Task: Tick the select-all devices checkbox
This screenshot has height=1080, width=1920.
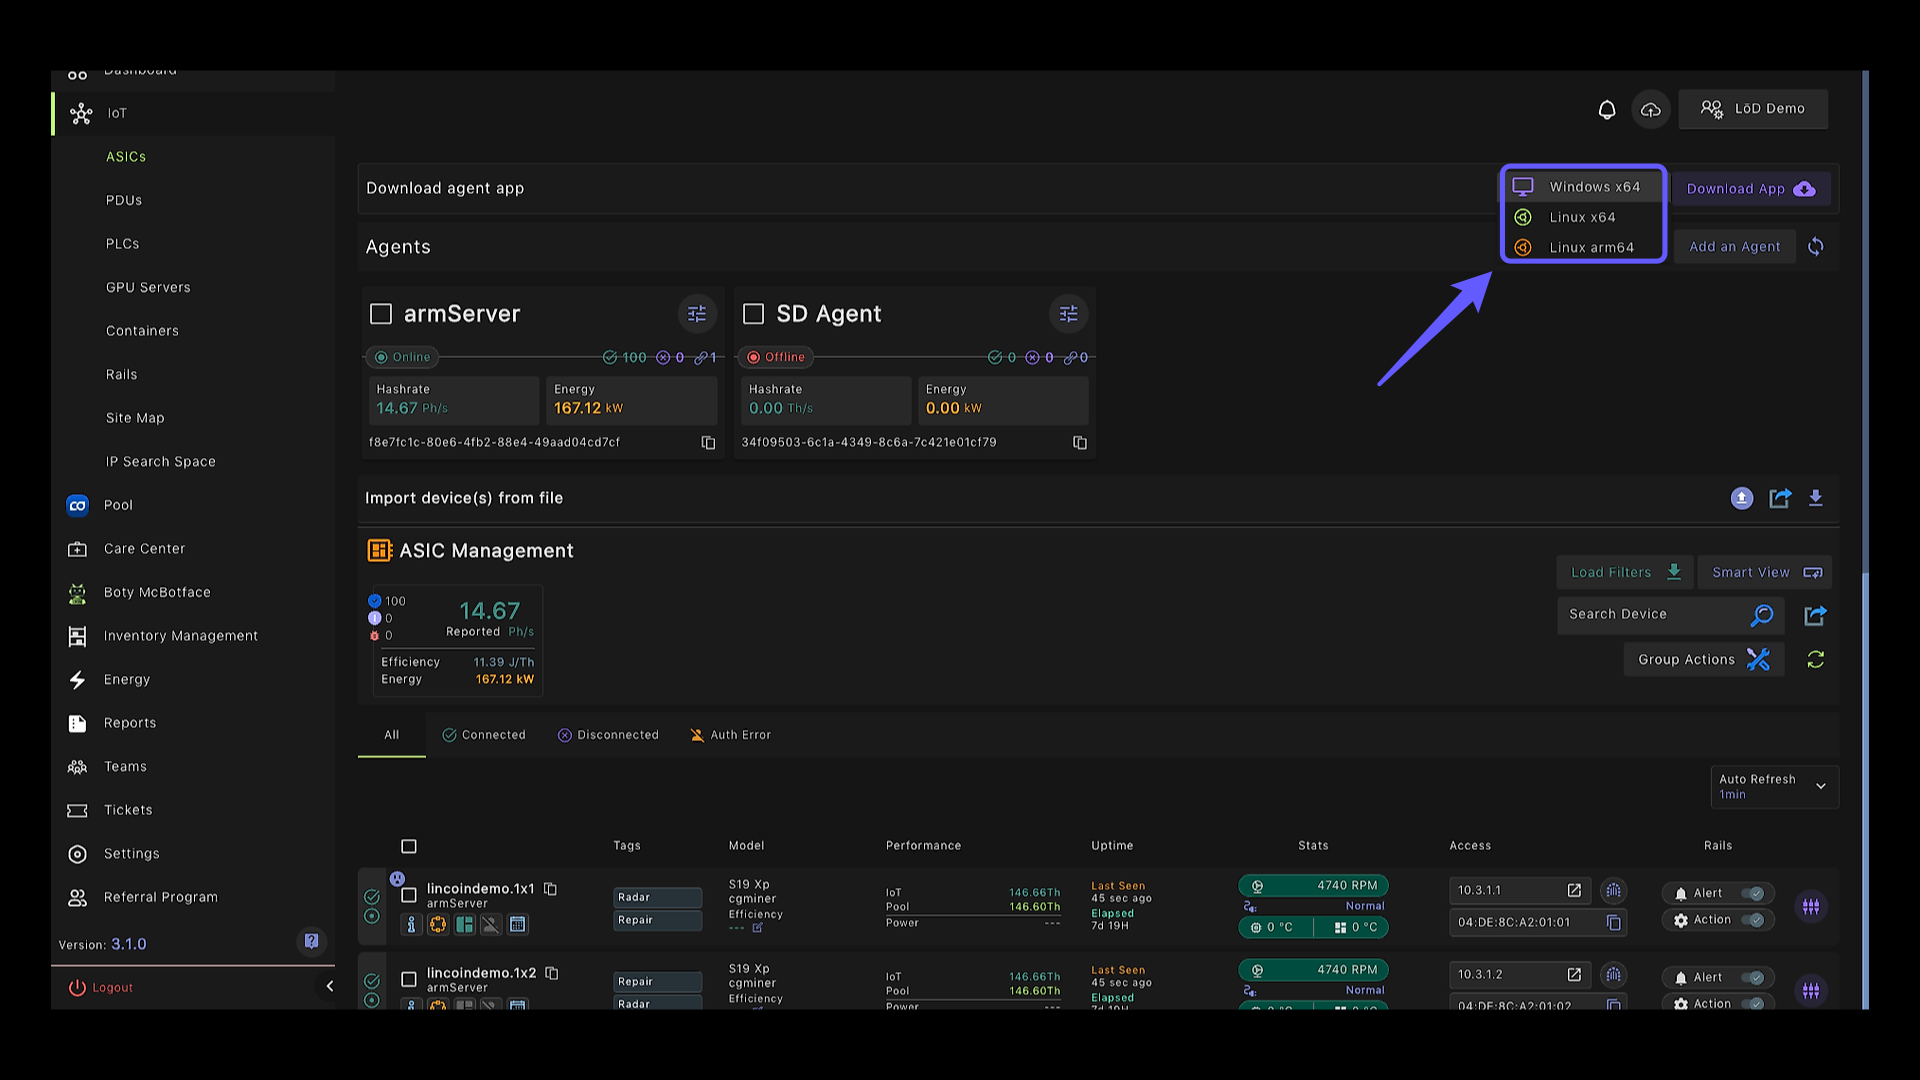Action: [x=409, y=846]
